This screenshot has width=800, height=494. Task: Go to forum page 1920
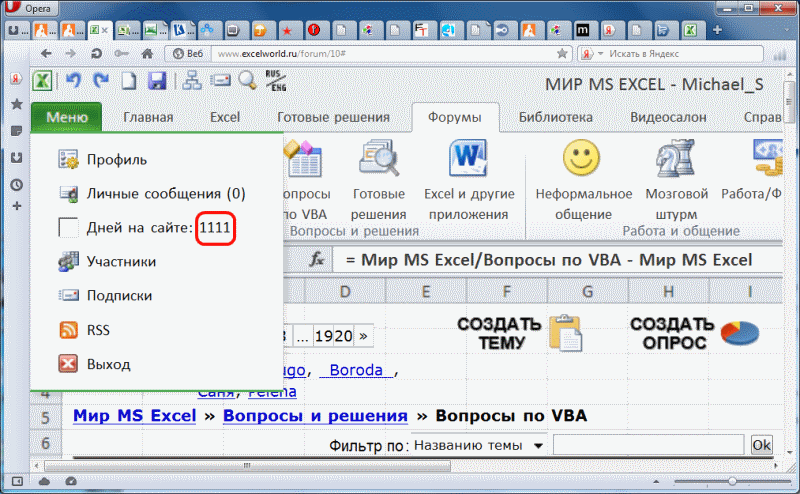(333, 336)
